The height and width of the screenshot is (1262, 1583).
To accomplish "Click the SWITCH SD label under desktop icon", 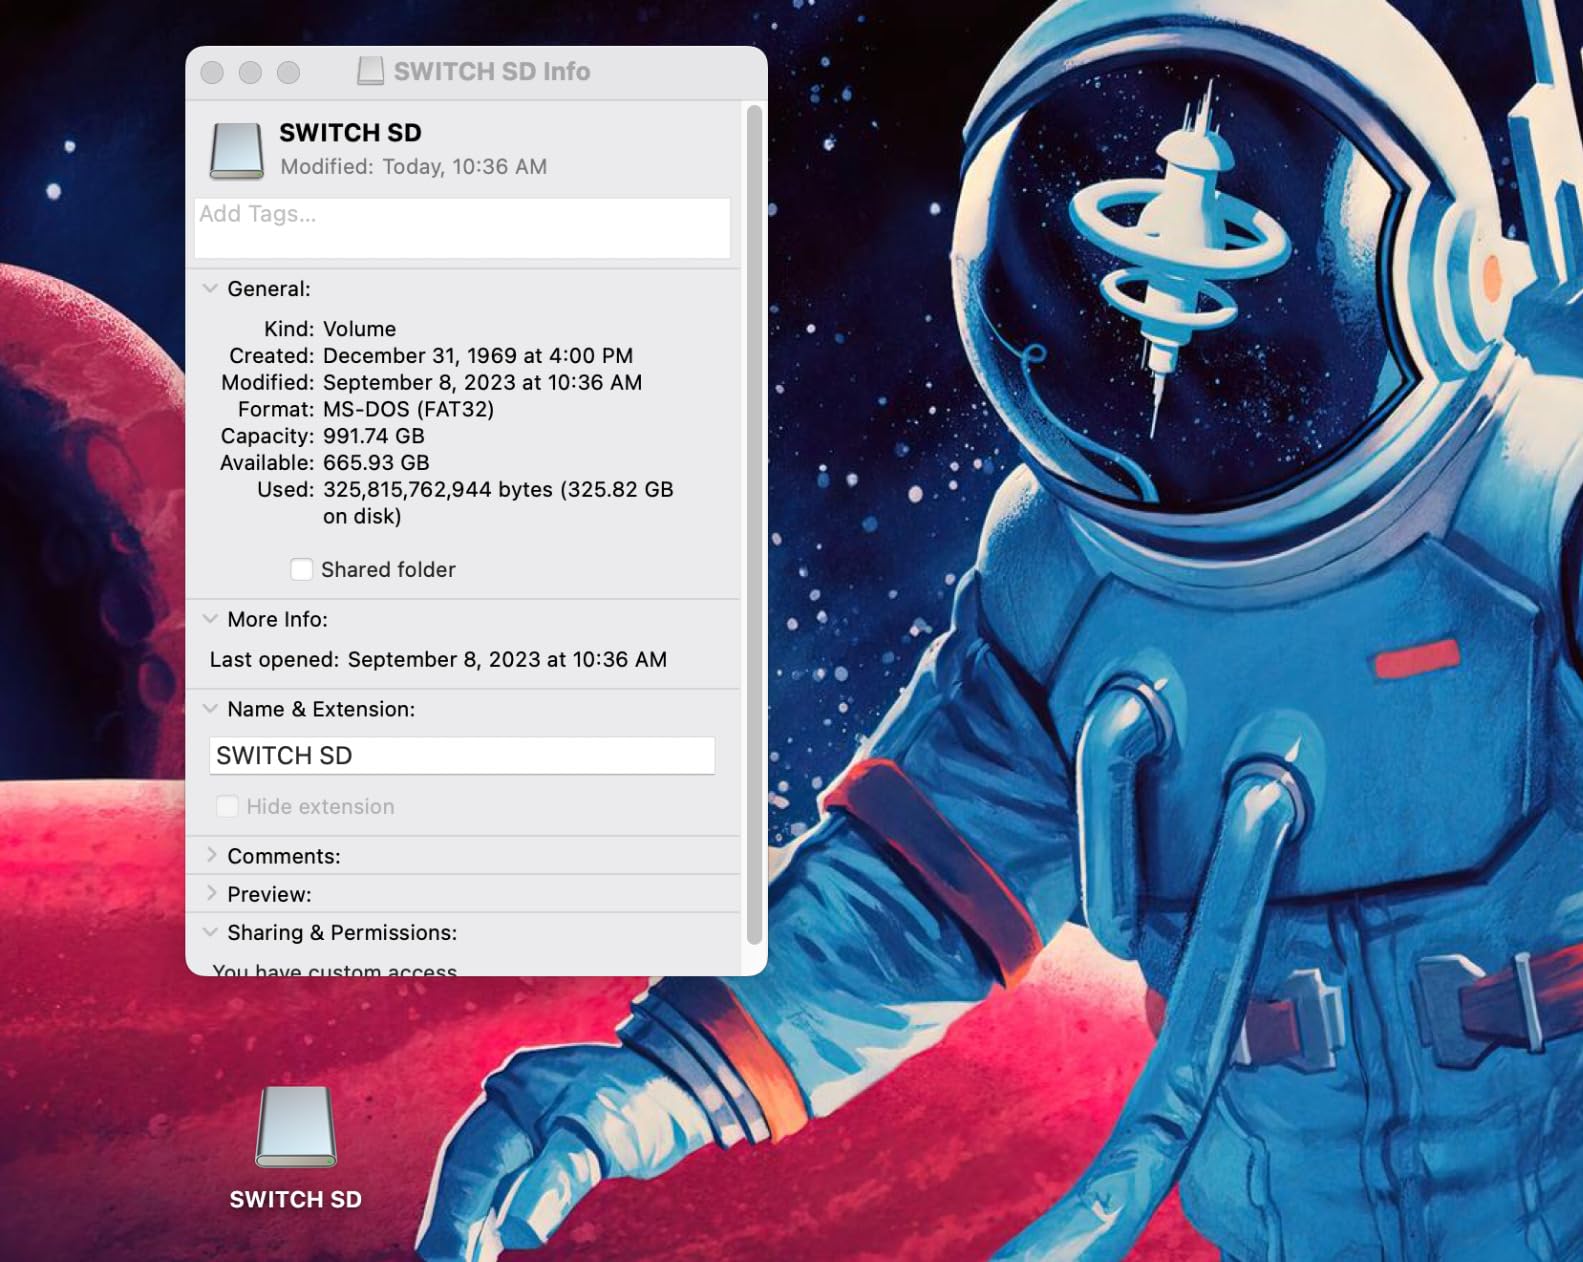I will pos(296,1199).
